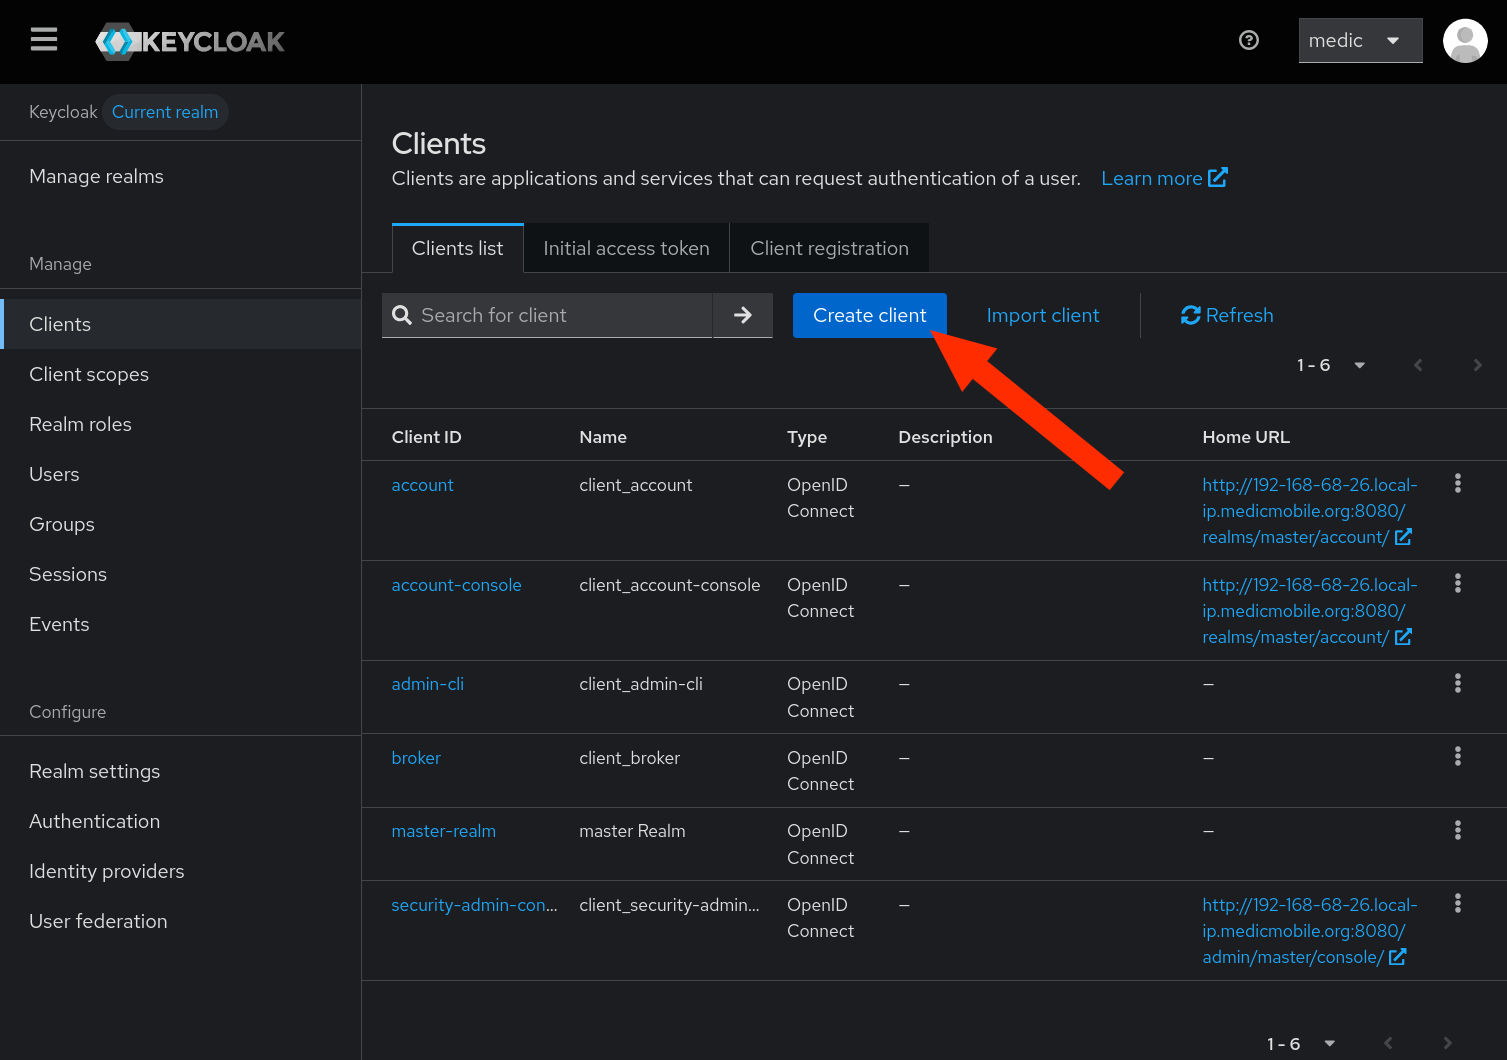Click the Import client link
This screenshot has width=1507, height=1060.
pyautogui.click(x=1043, y=315)
